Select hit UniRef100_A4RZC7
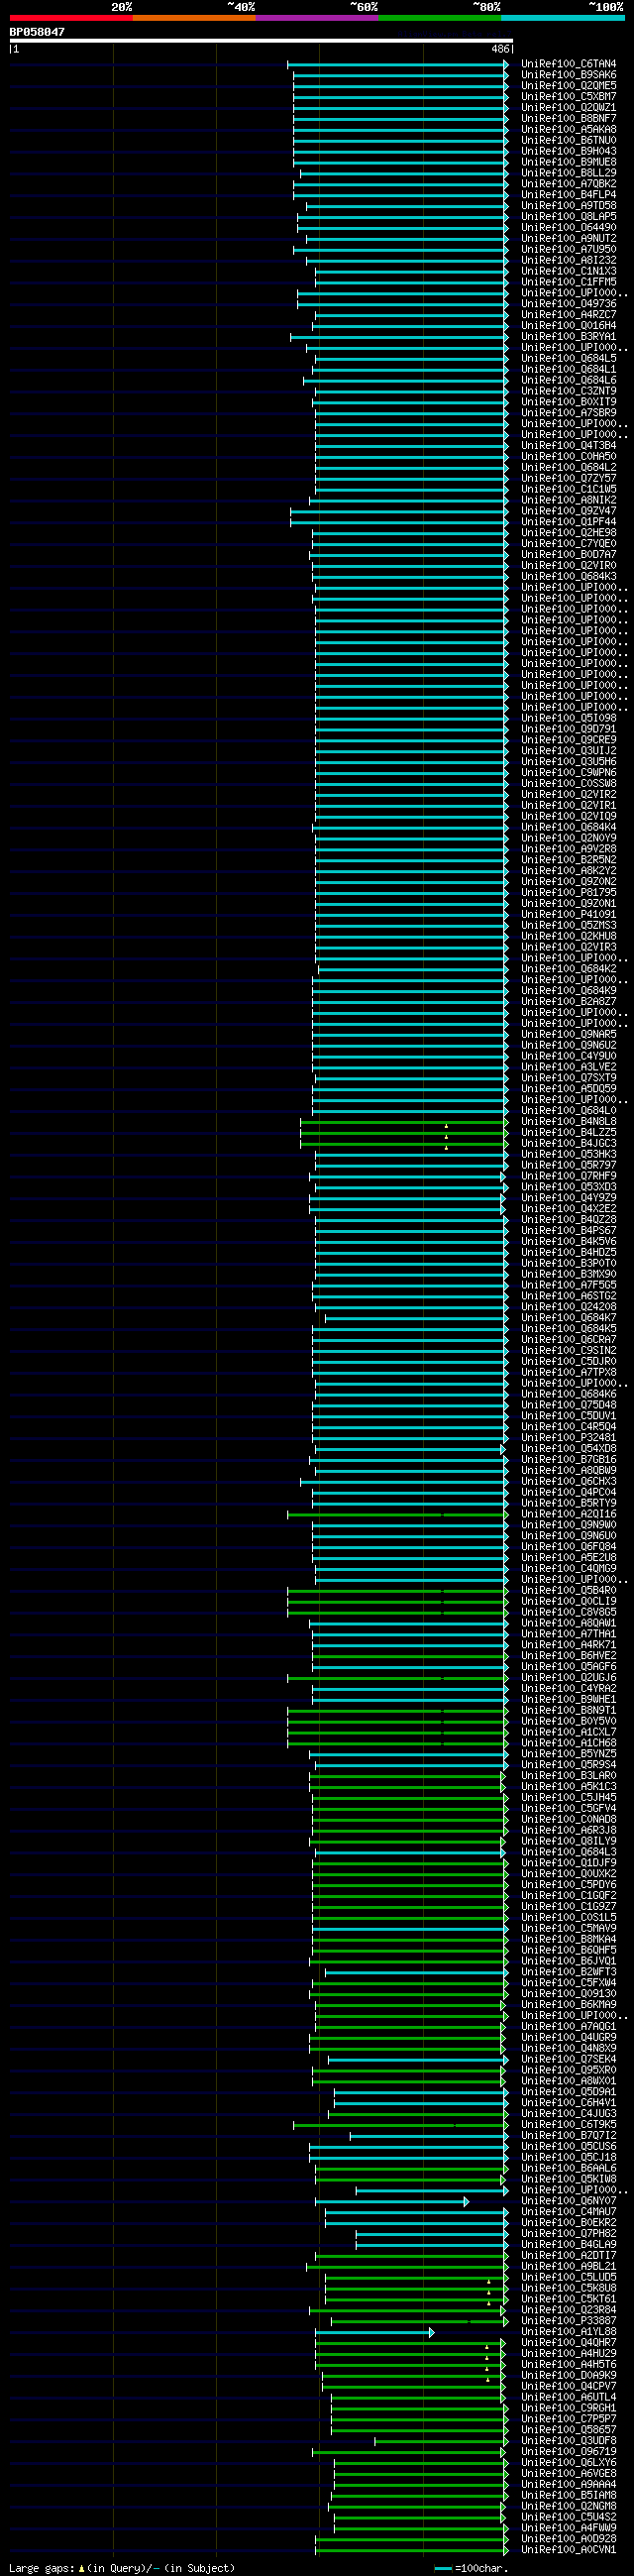 click(569, 315)
